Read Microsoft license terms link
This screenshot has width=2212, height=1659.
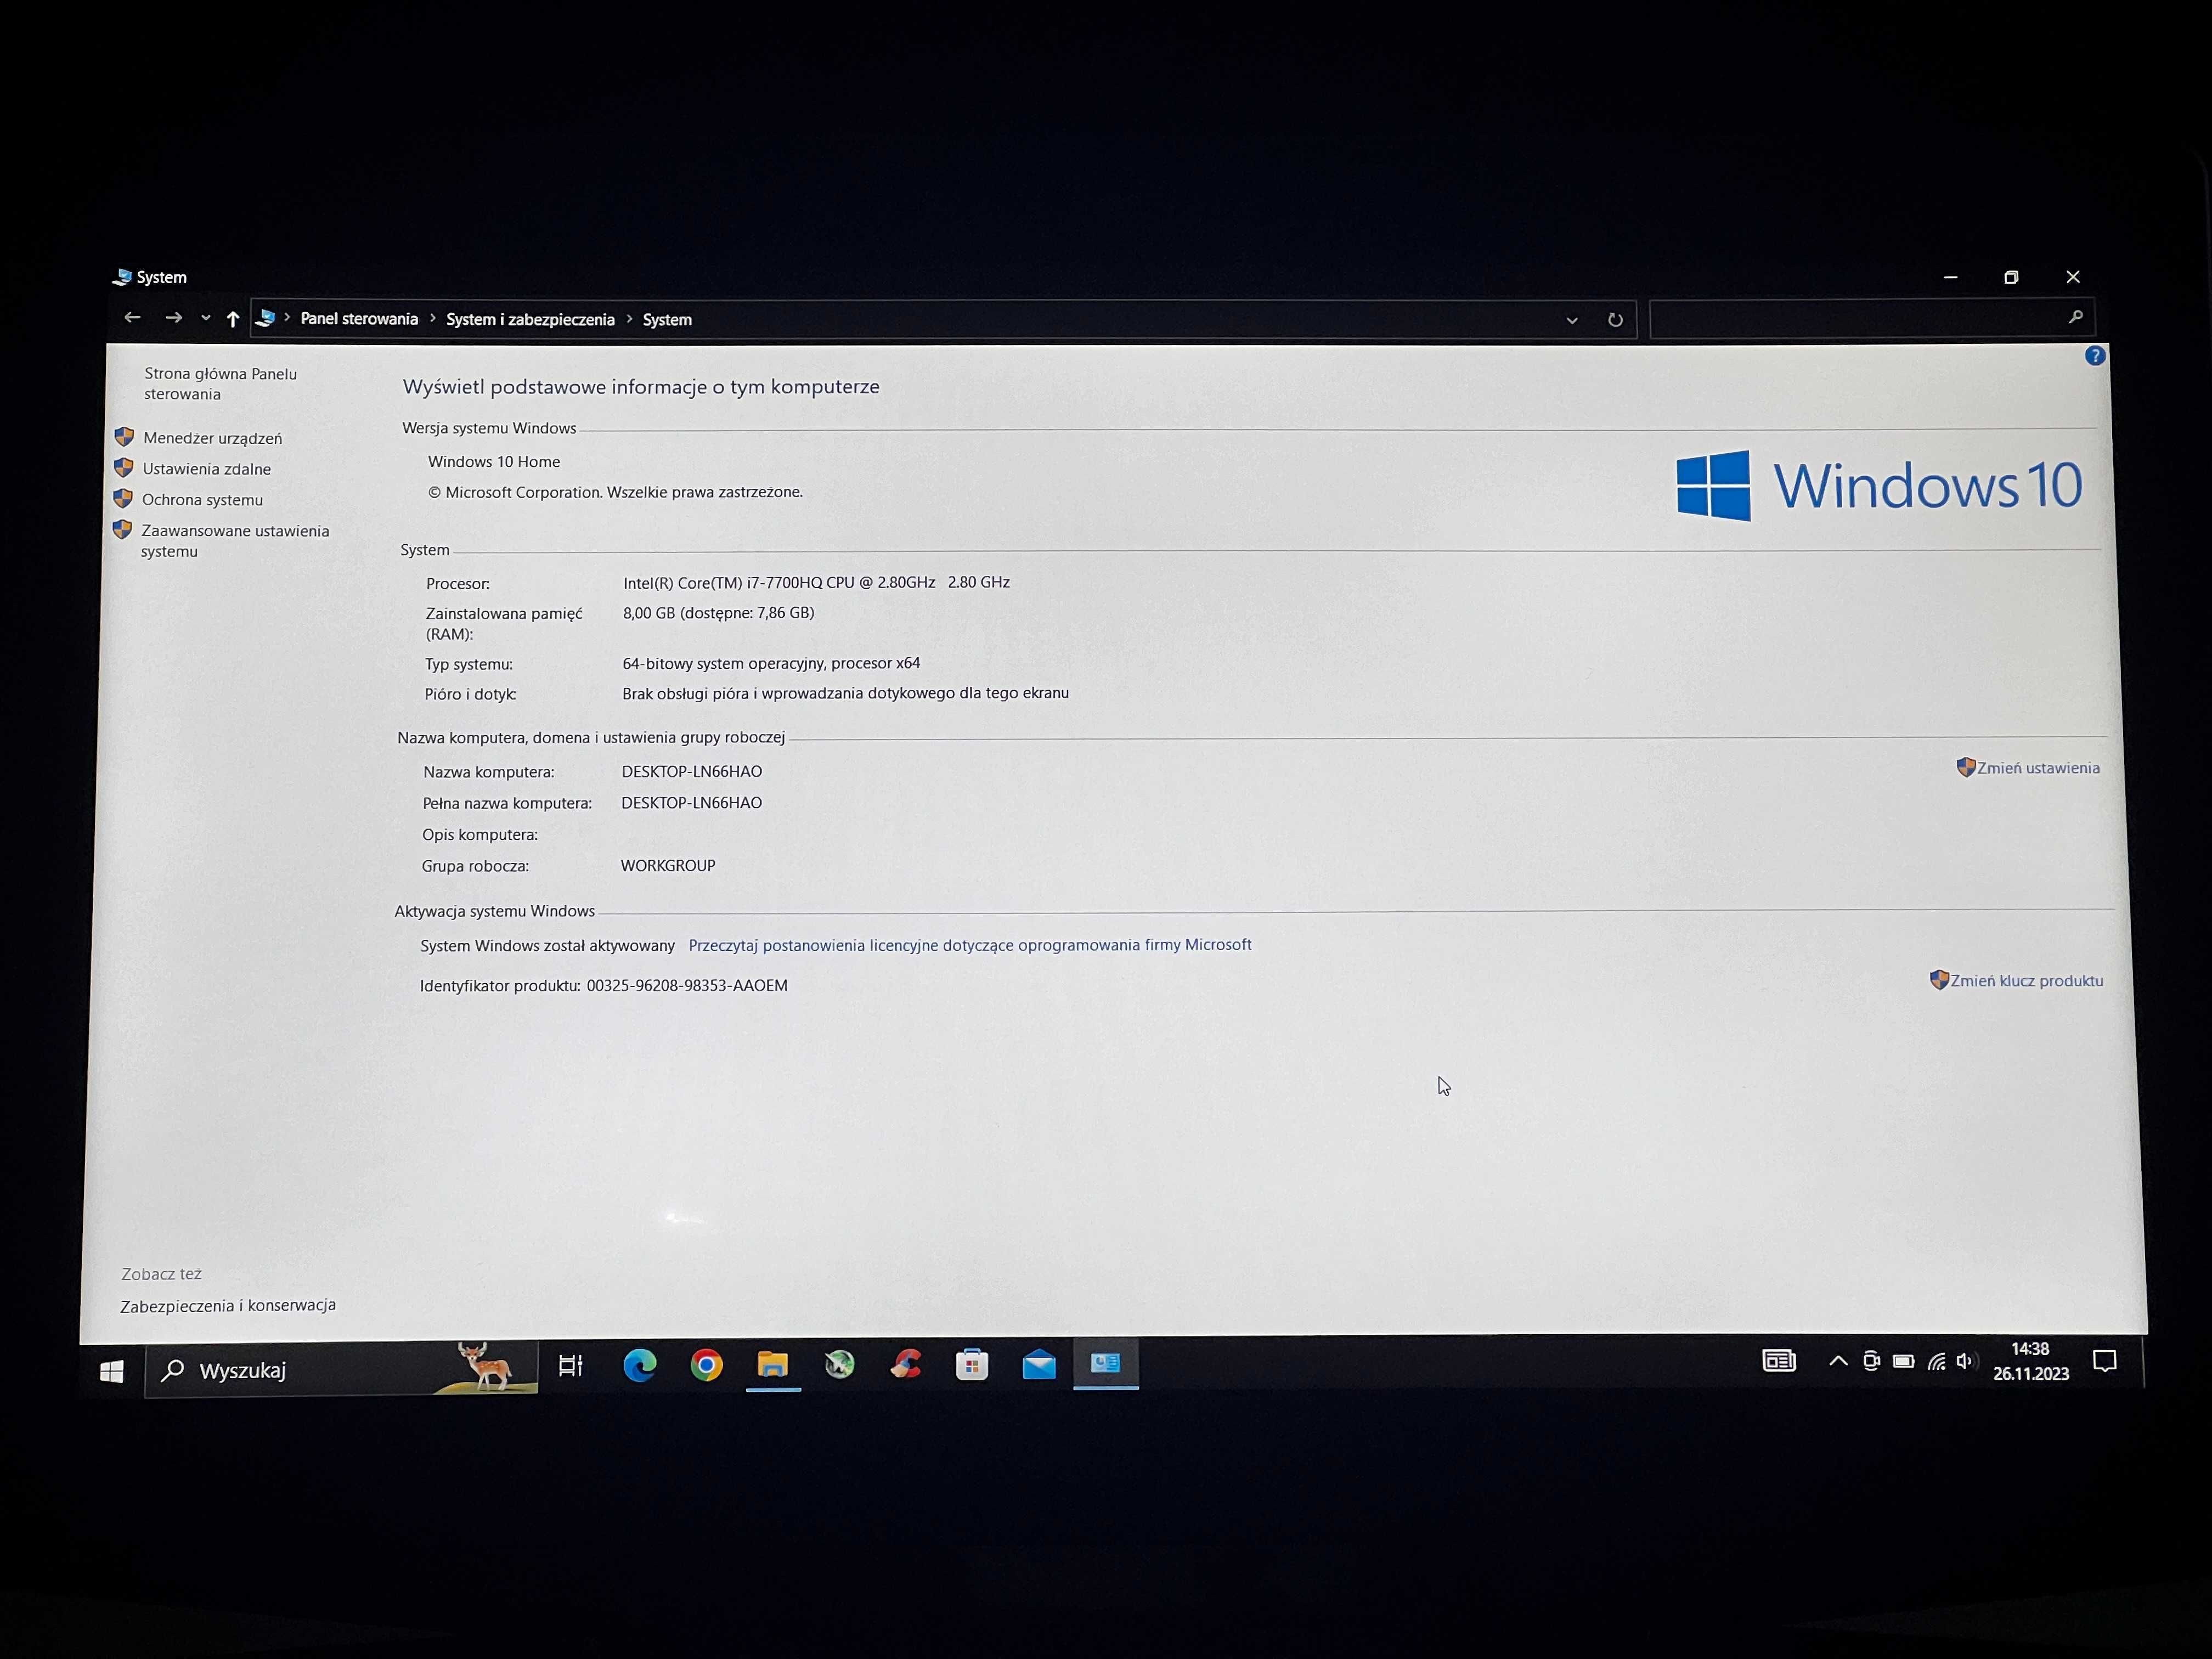pyautogui.click(x=970, y=945)
